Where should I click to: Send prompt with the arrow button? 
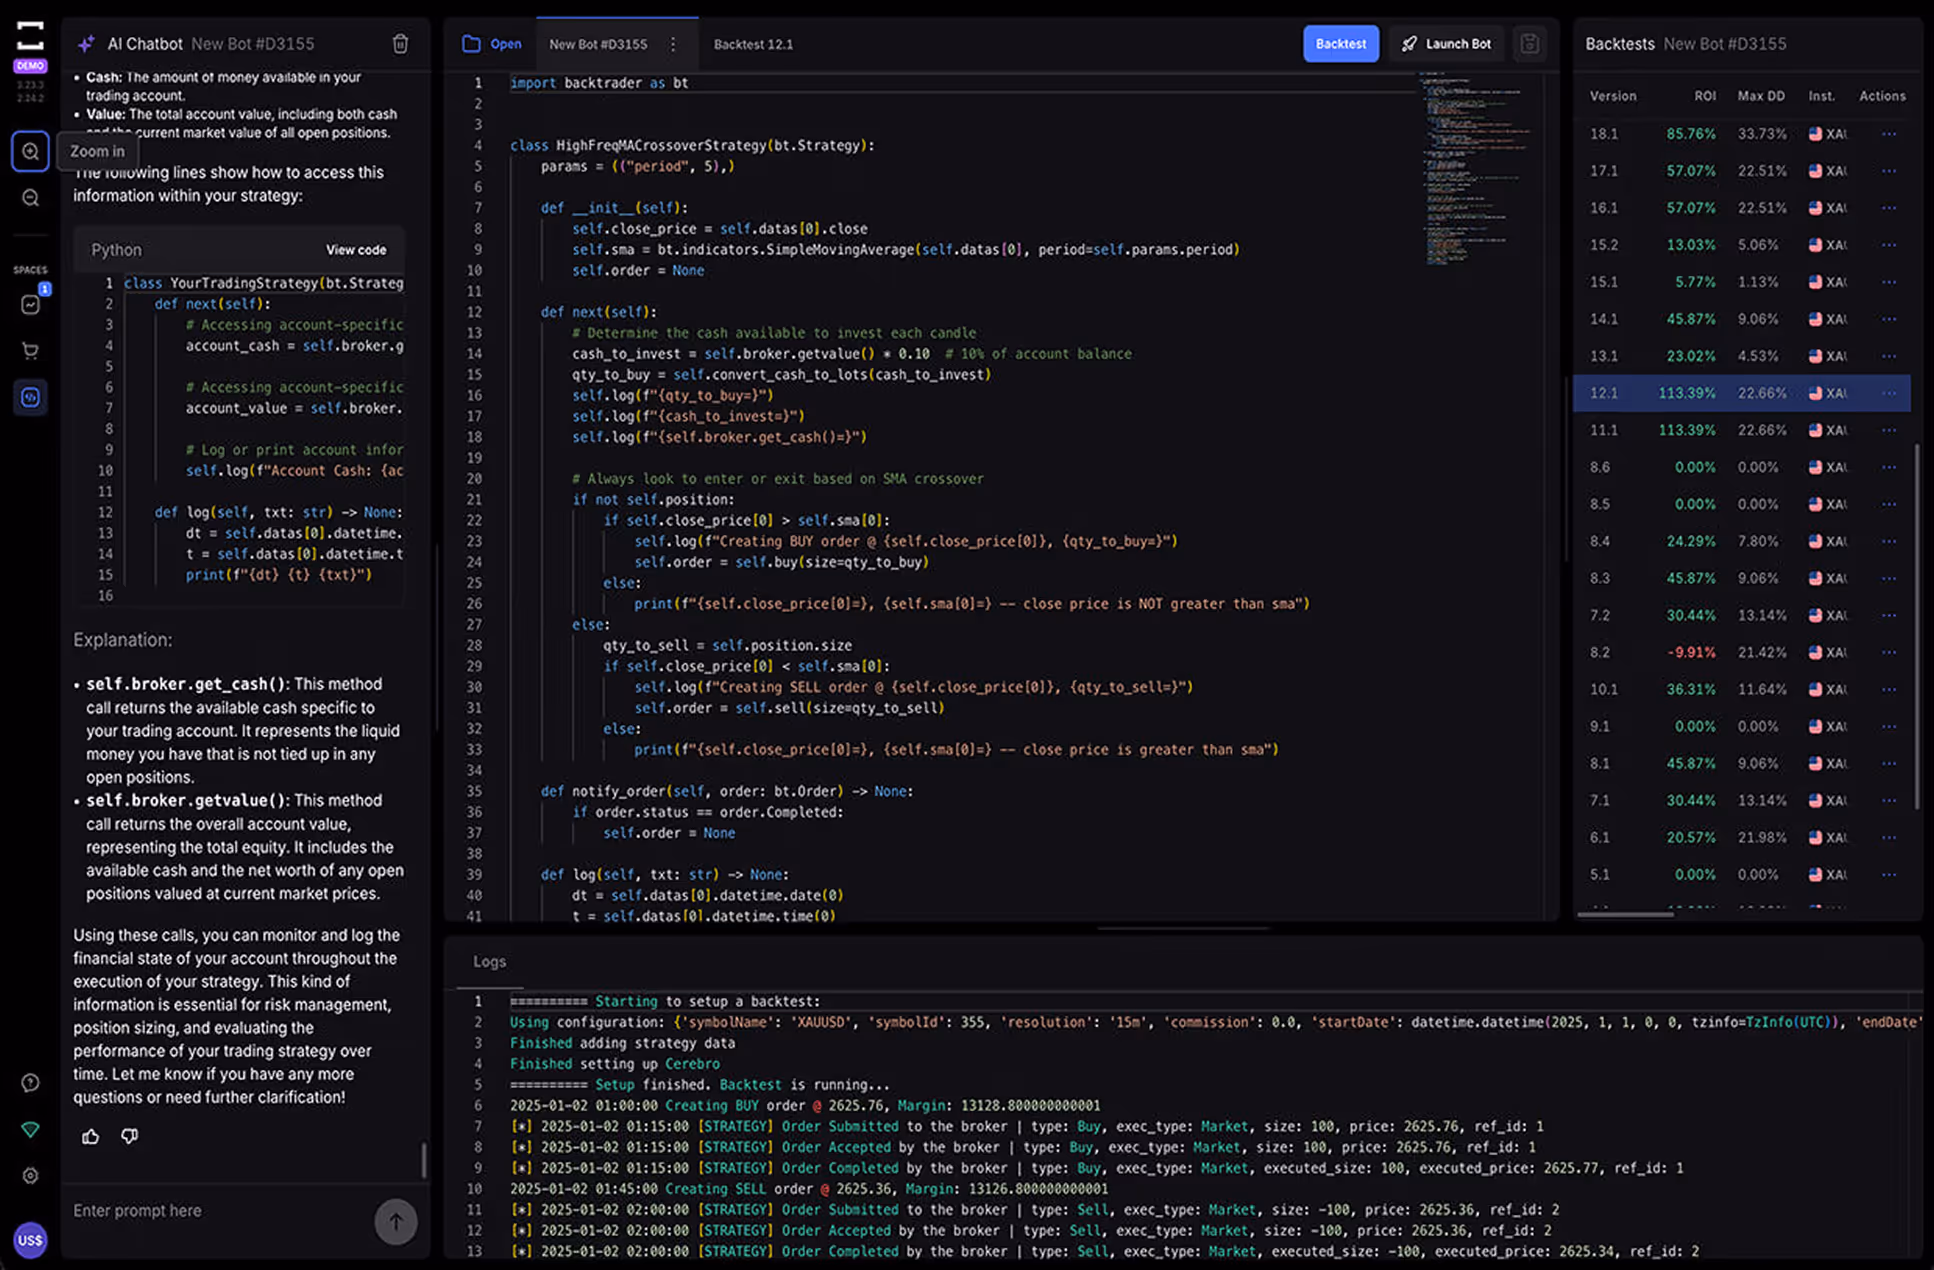click(396, 1221)
